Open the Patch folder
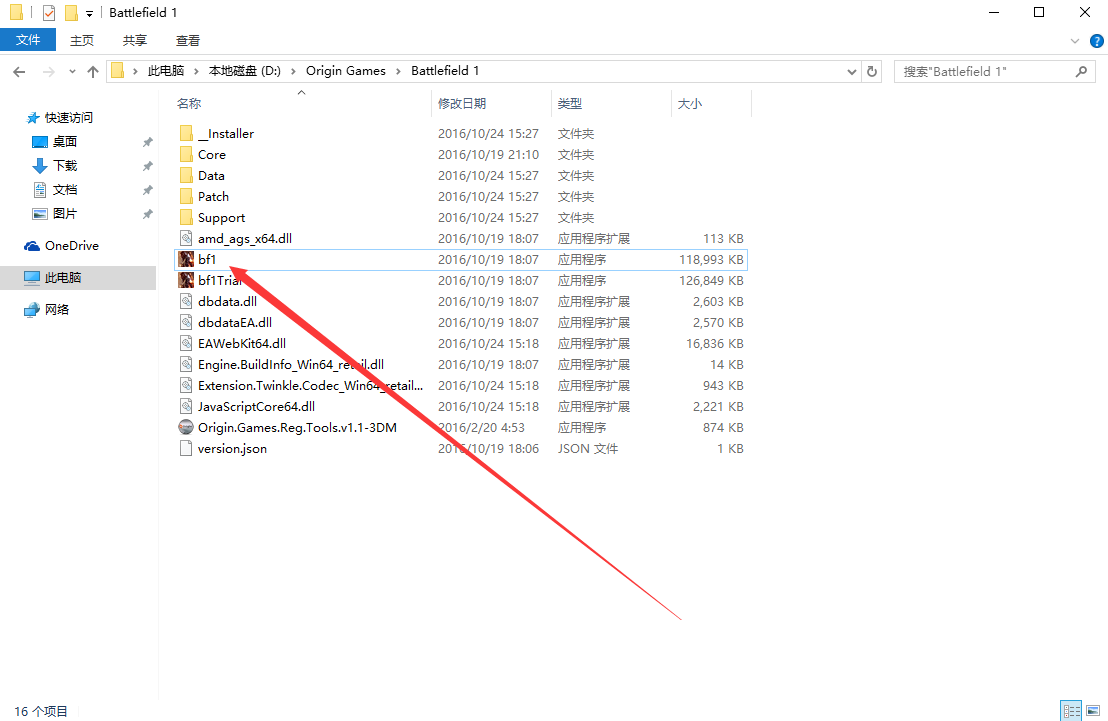This screenshot has height=721, width=1108. pyautogui.click(x=213, y=196)
